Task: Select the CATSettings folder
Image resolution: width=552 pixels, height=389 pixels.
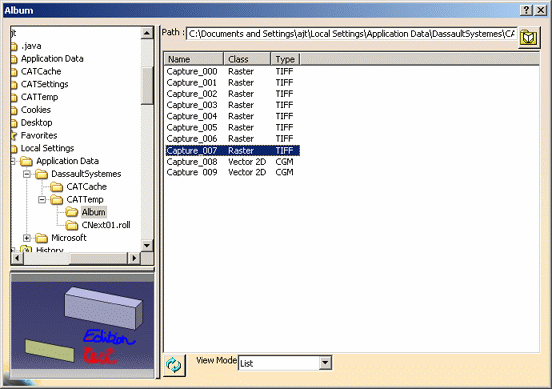Action: coord(45,84)
